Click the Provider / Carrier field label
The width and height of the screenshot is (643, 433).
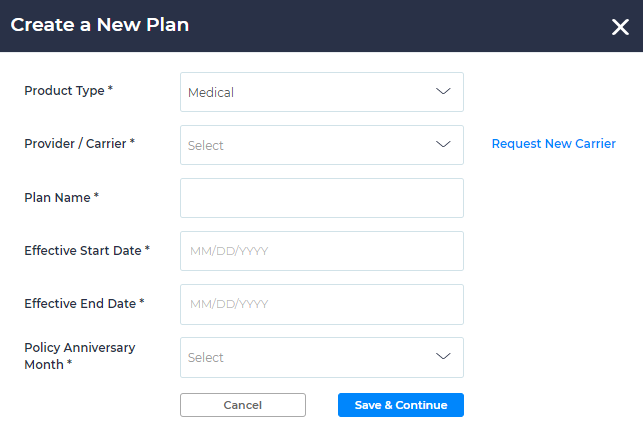79,144
